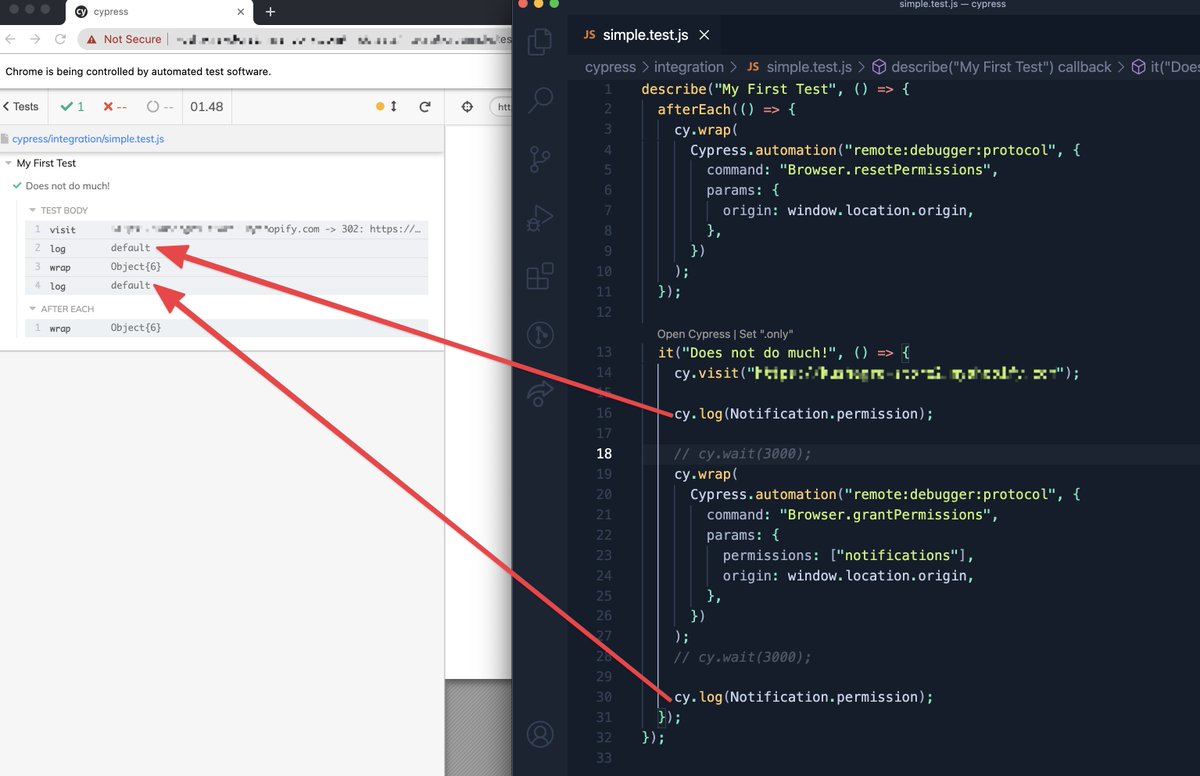
Task: Open the Cypress selector playground
Action: click(466, 106)
